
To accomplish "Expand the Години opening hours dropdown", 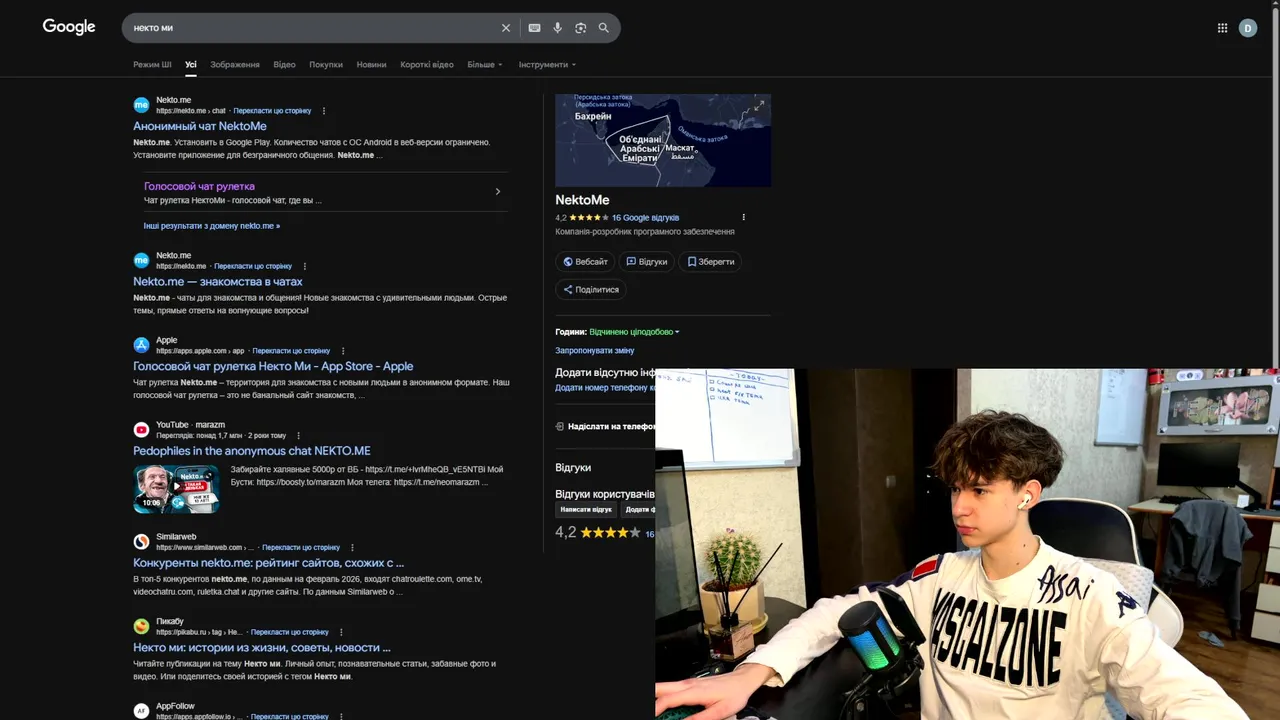I will (634, 332).
